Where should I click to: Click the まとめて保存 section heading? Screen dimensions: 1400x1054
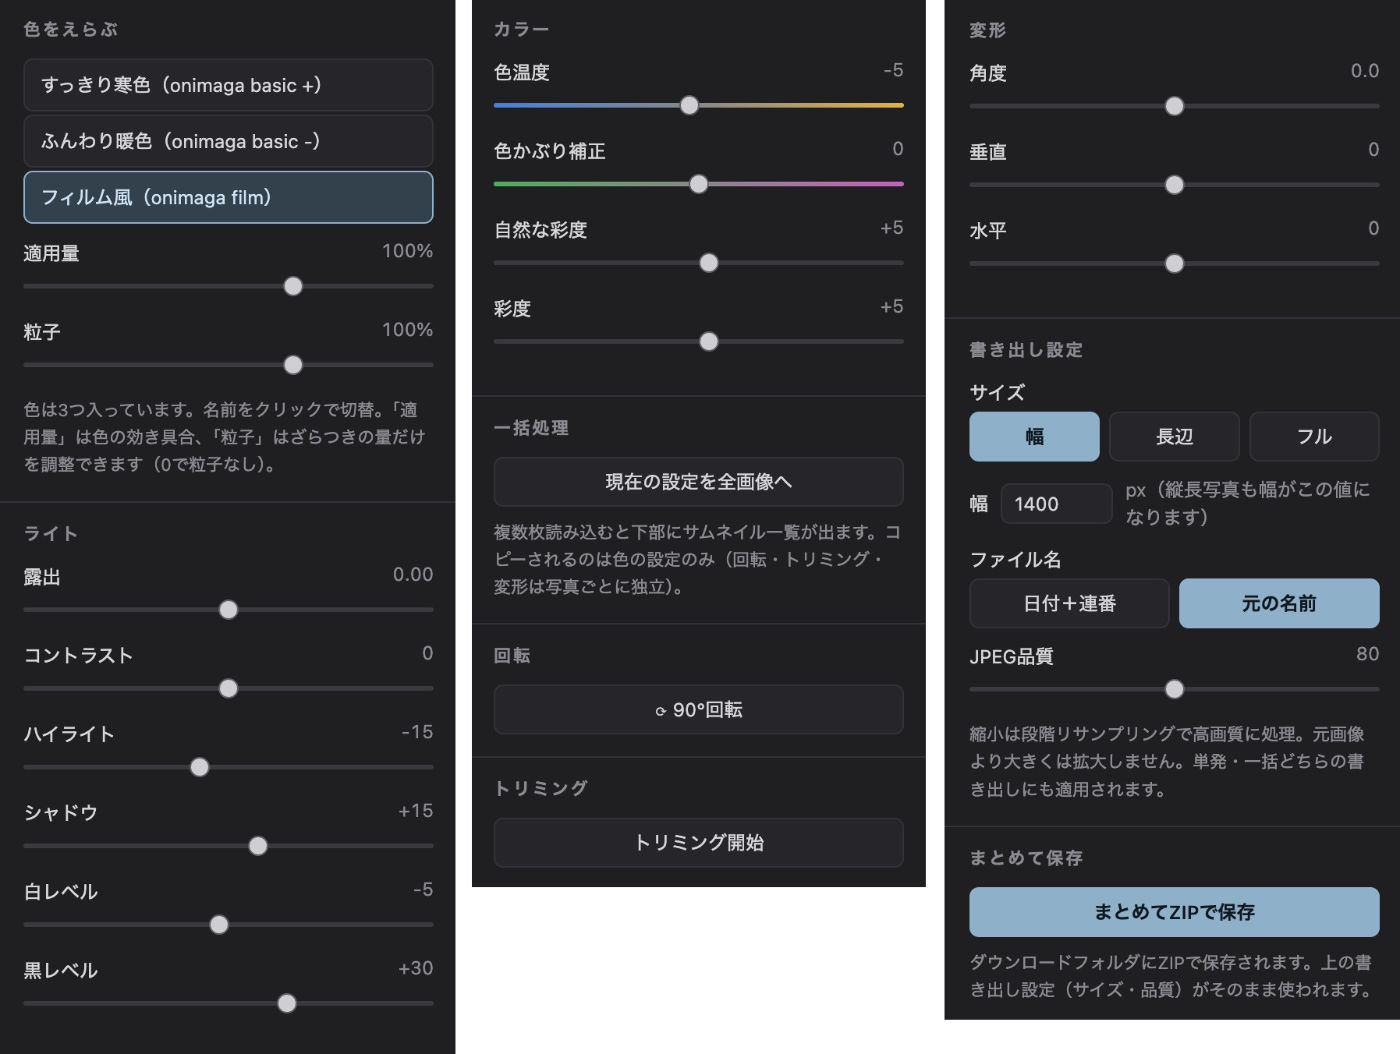[x=1026, y=858]
